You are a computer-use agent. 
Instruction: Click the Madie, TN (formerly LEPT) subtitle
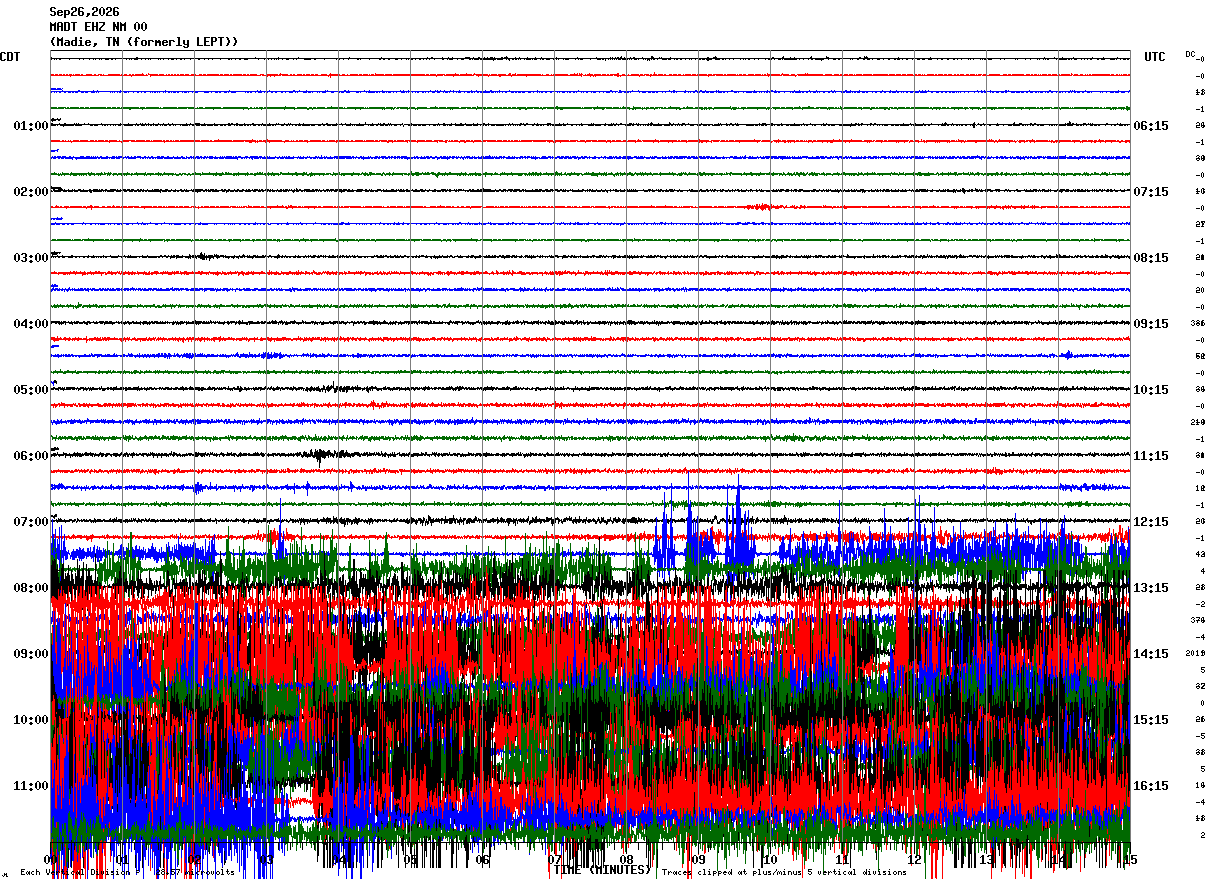[144, 42]
